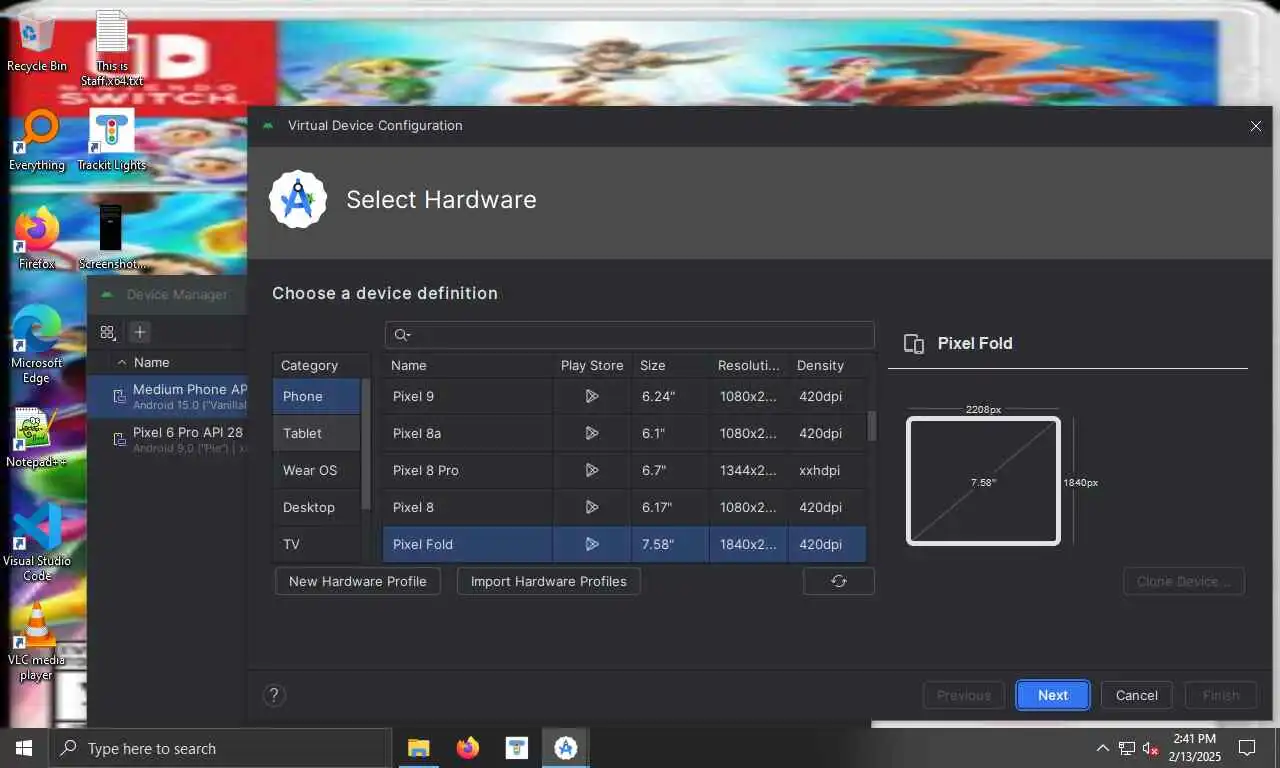Launch the Visual Studio Code desktop shortcut
The image size is (1280, 768).
click(x=37, y=542)
